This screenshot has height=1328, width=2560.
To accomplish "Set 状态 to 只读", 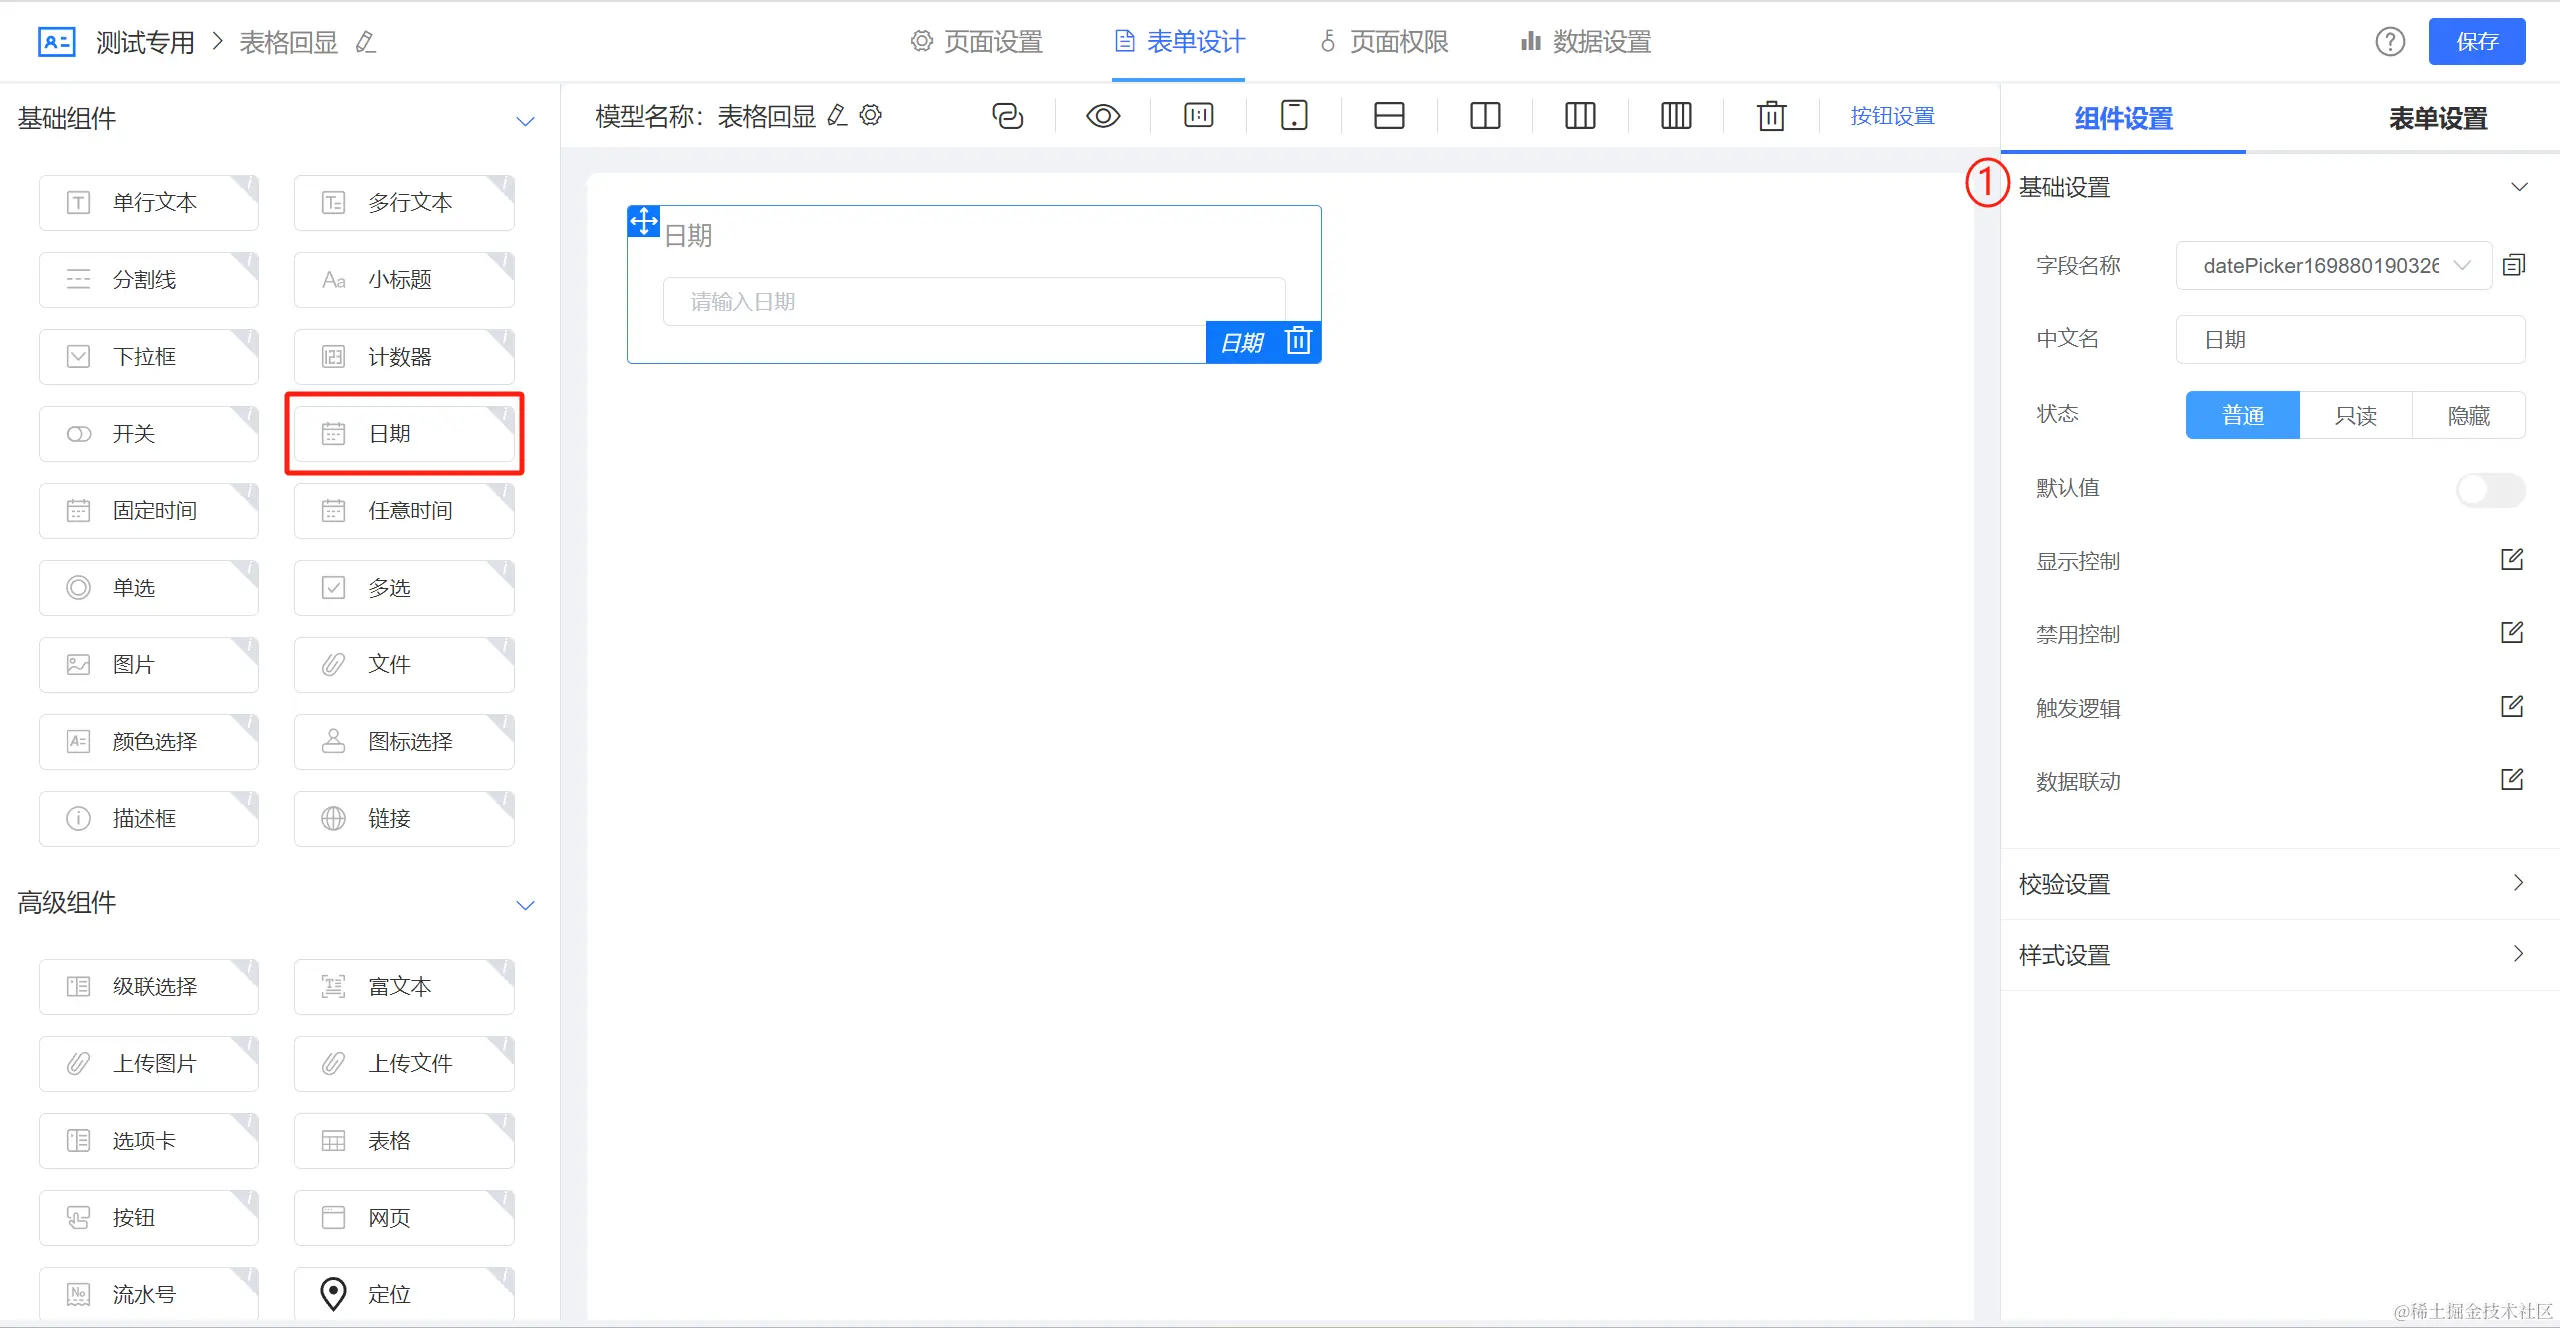I will pyautogui.click(x=2355, y=415).
